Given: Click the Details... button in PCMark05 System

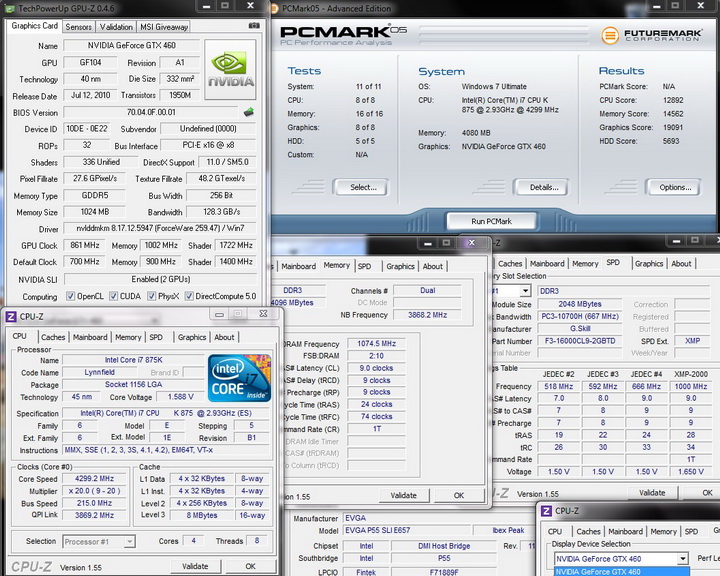Looking at the screenshot, I should [x=544, y=187].
